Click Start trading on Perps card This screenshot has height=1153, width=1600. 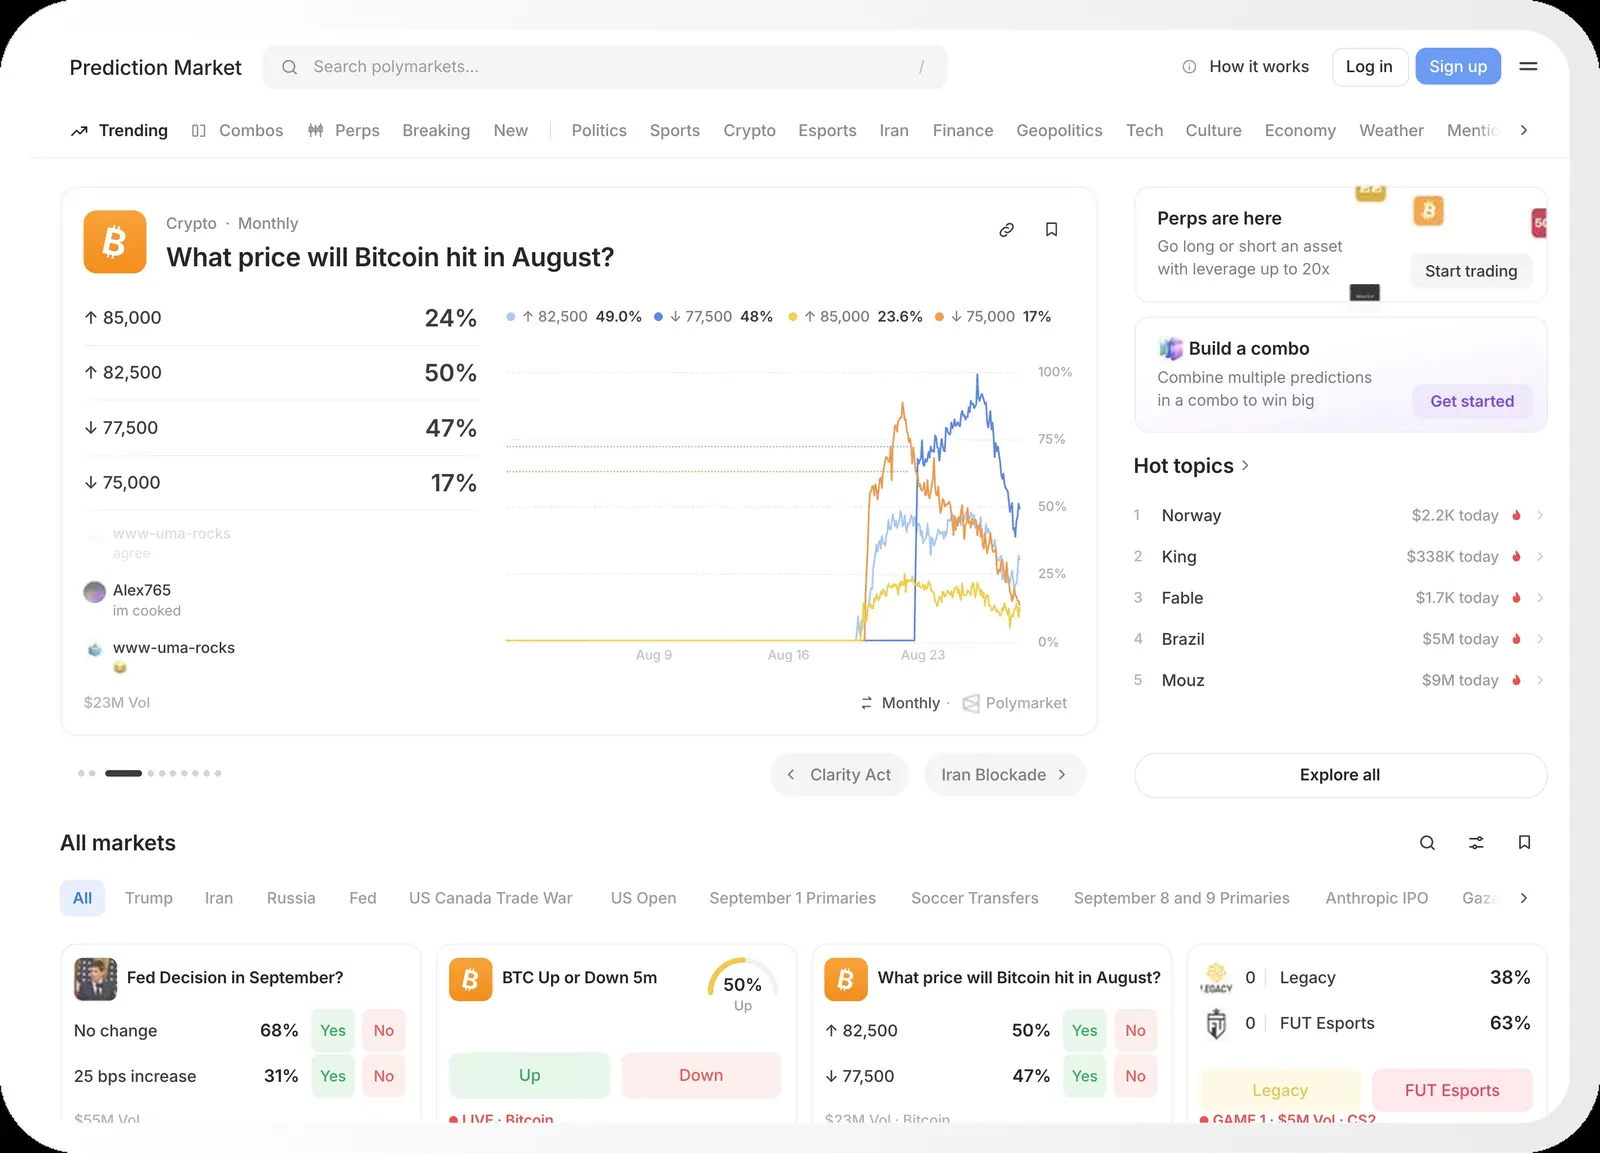click(1471, 272)
